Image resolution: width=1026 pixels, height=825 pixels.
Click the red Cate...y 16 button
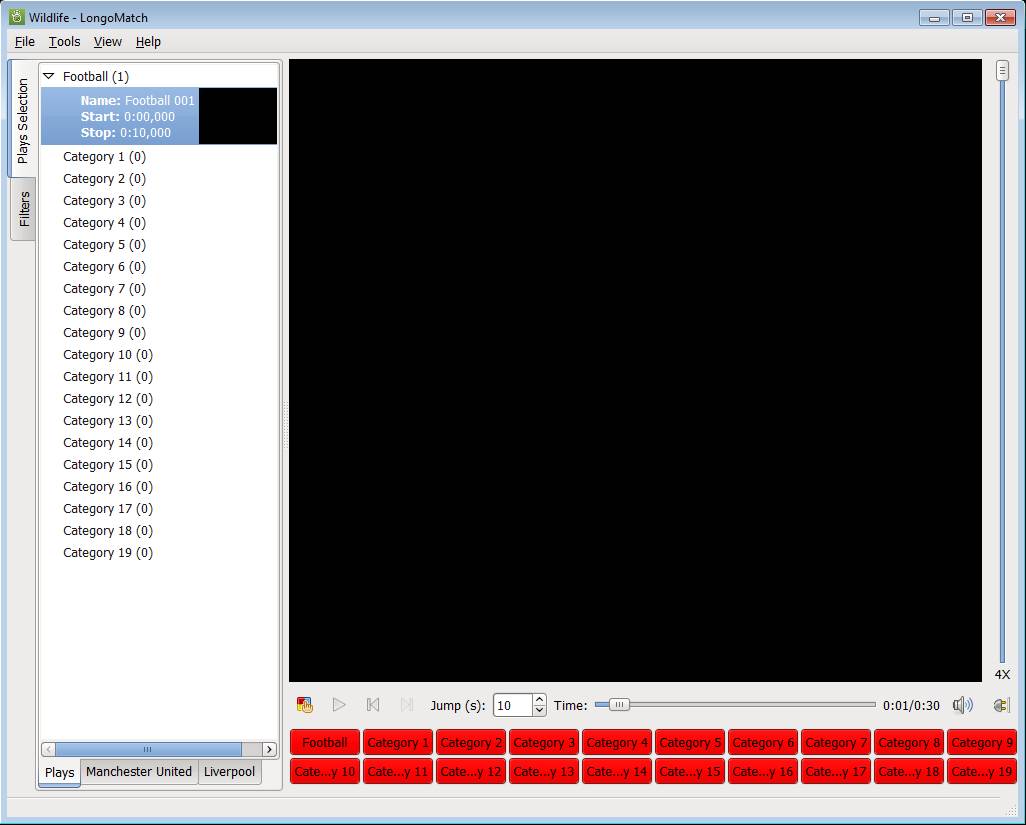pyautogui.click(x=763, y=771)
